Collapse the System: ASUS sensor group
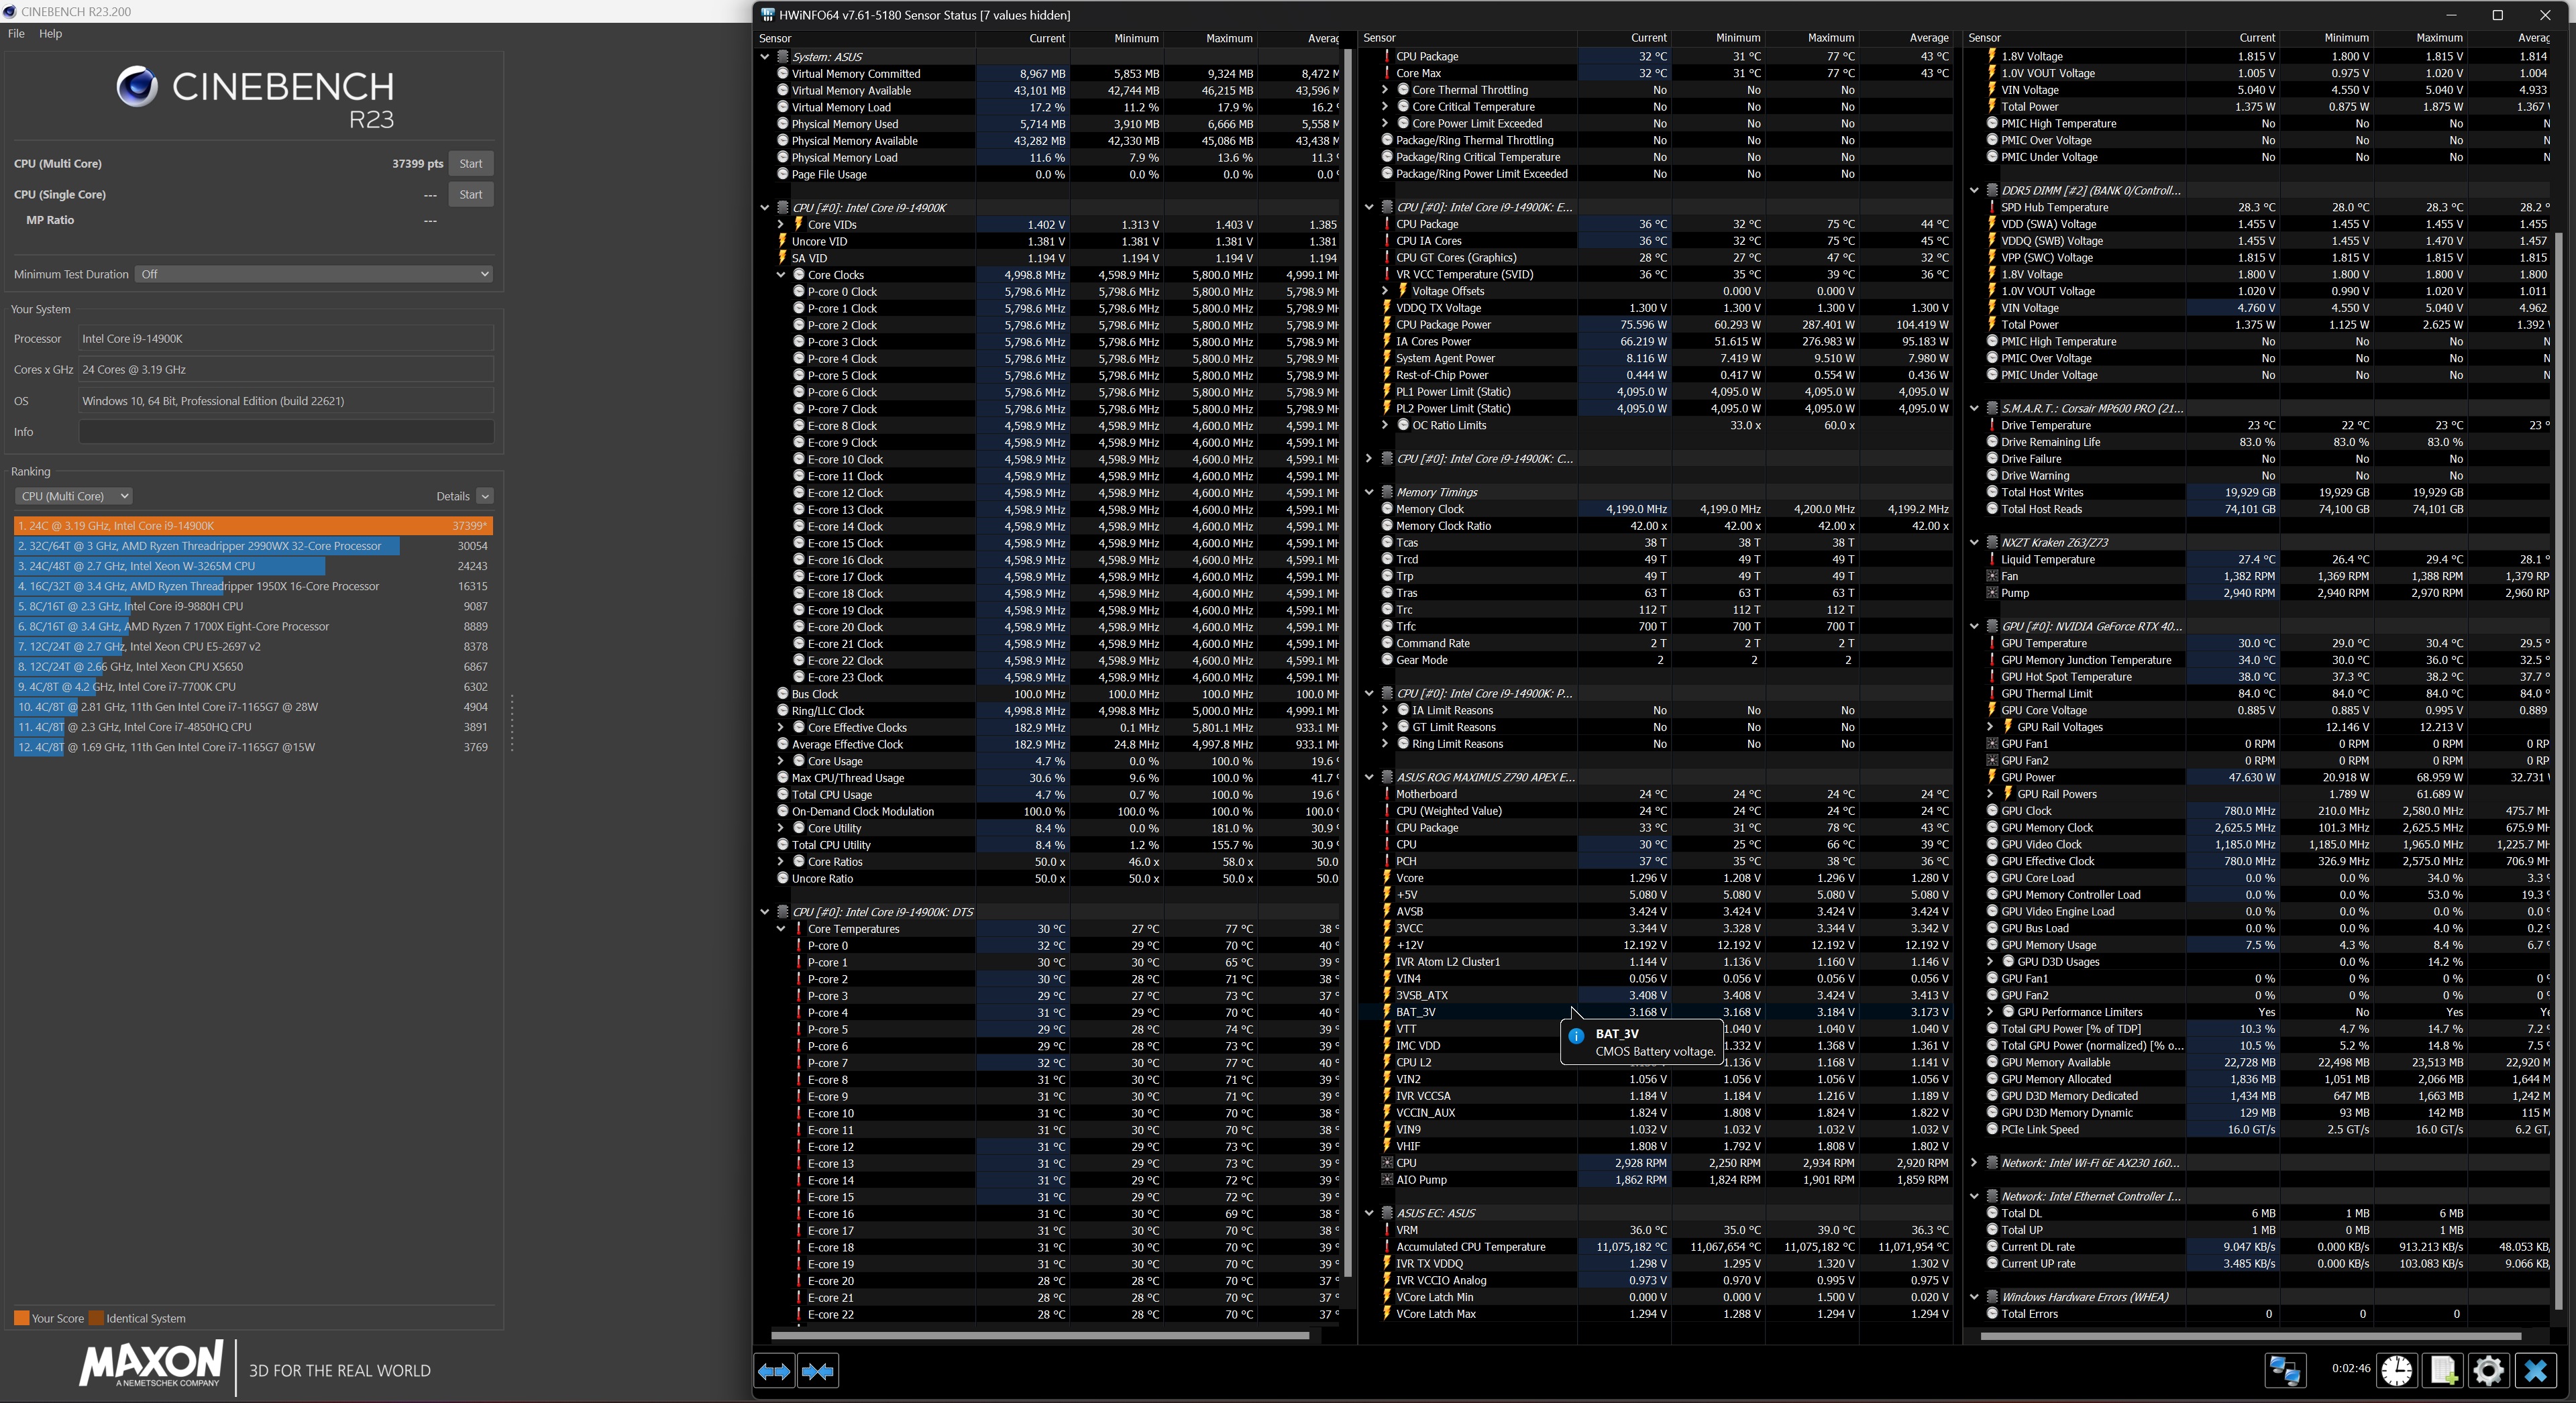Screen dimensions: 2576x1403 point(765,57)
